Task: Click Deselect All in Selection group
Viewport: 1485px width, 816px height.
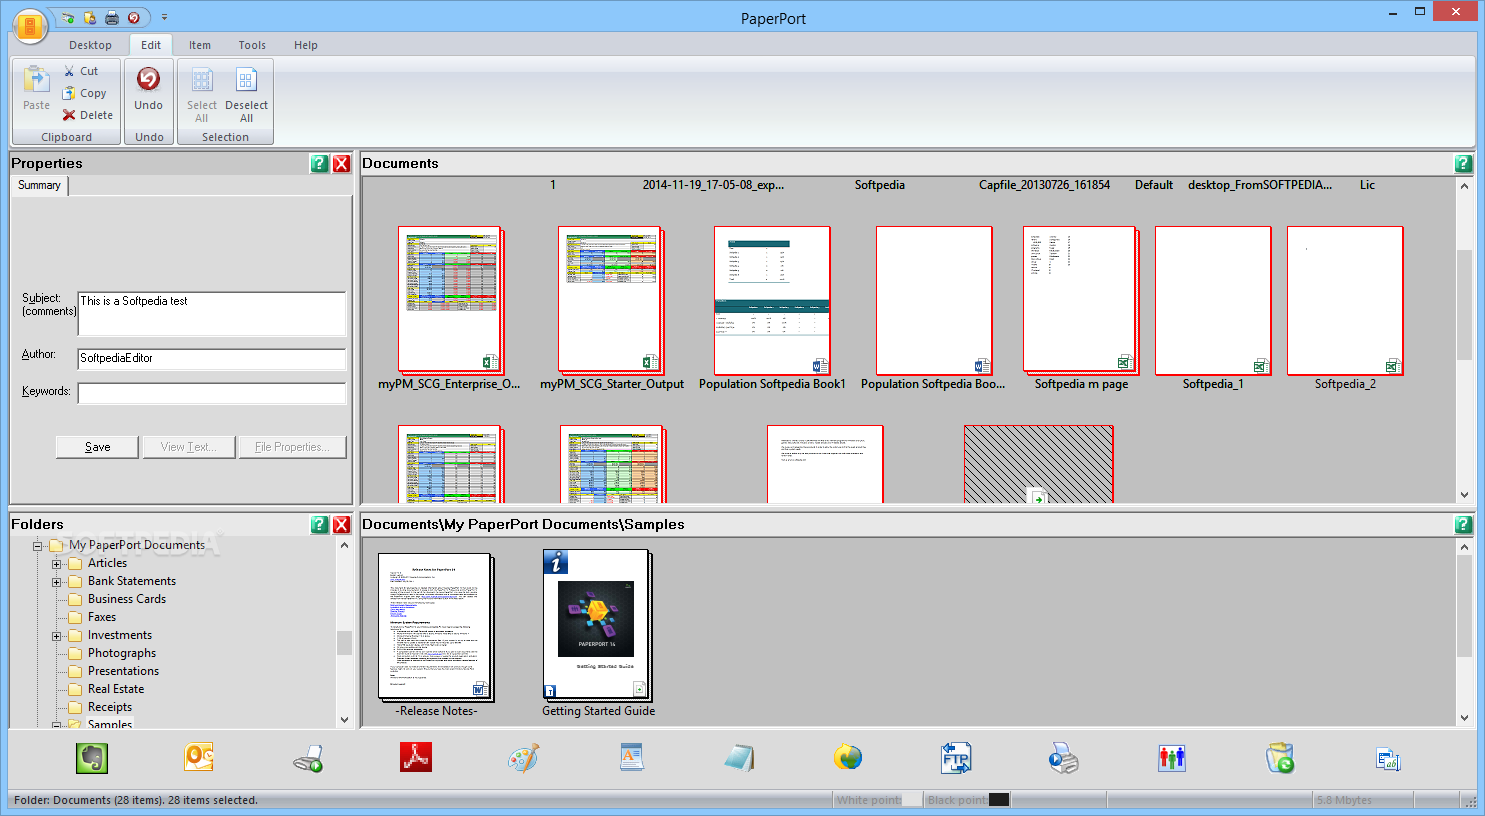Action: [246, 94]
